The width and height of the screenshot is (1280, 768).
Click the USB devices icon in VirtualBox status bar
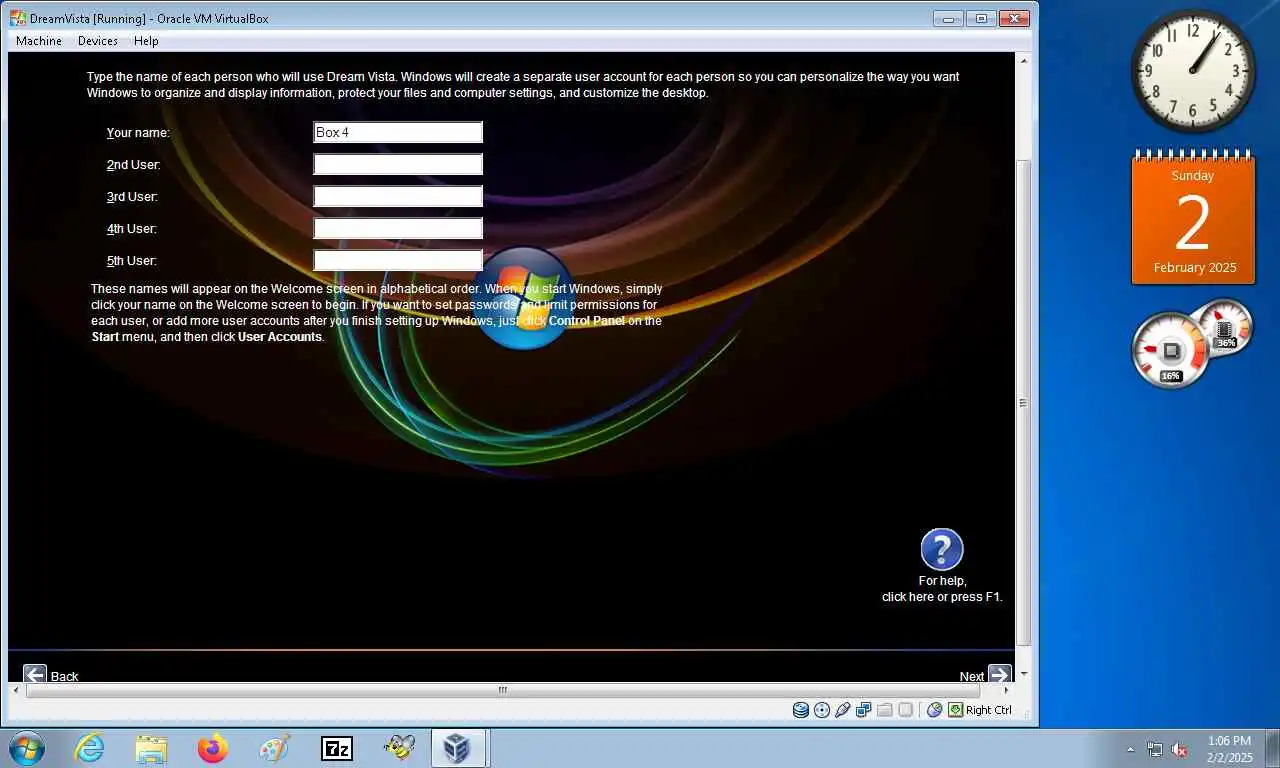tap(843, 710)
